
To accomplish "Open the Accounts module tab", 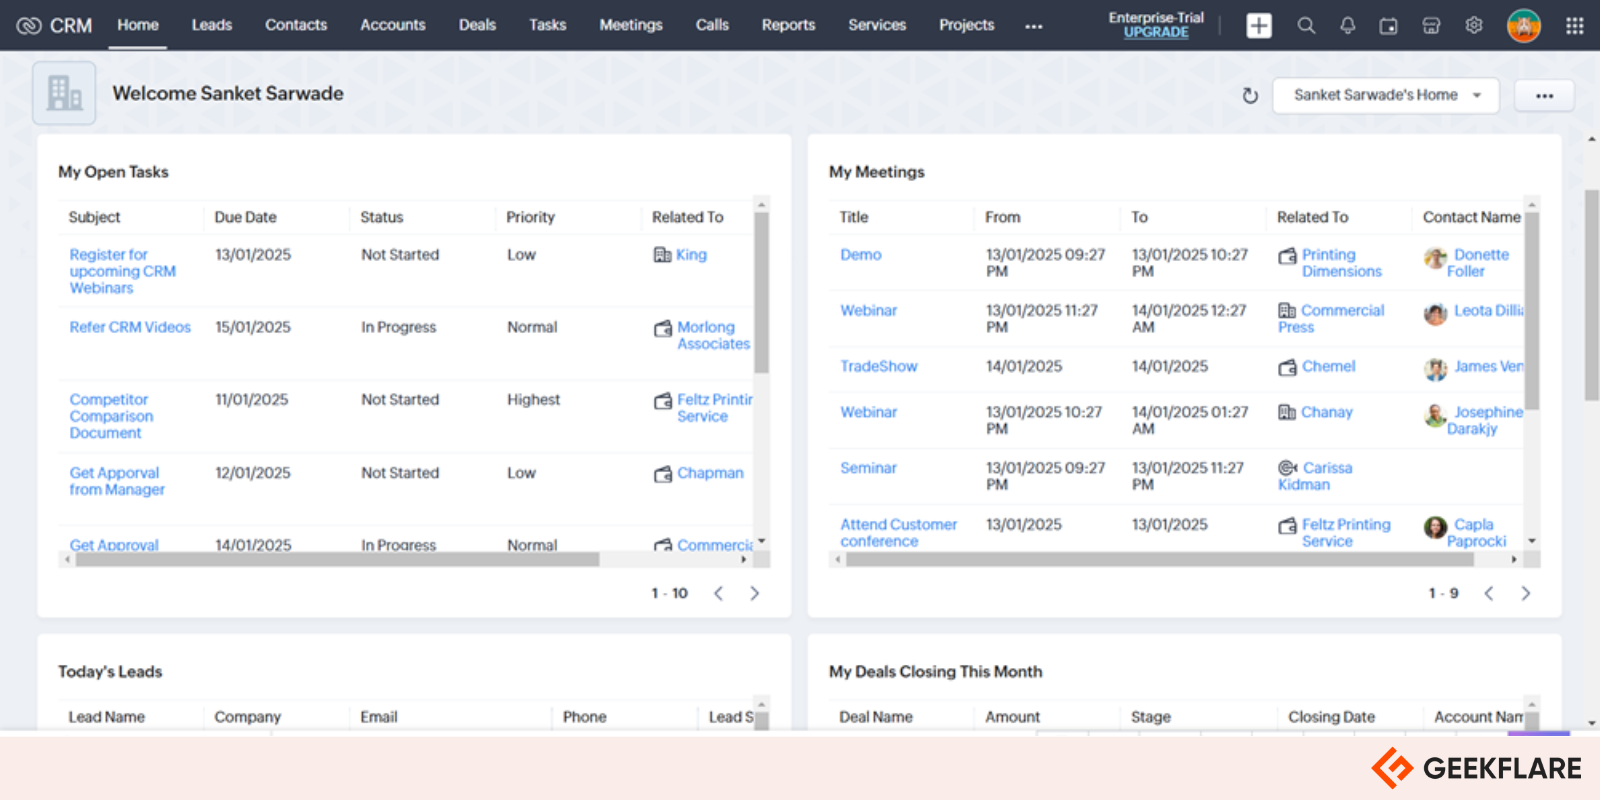I will pos(393,25).
